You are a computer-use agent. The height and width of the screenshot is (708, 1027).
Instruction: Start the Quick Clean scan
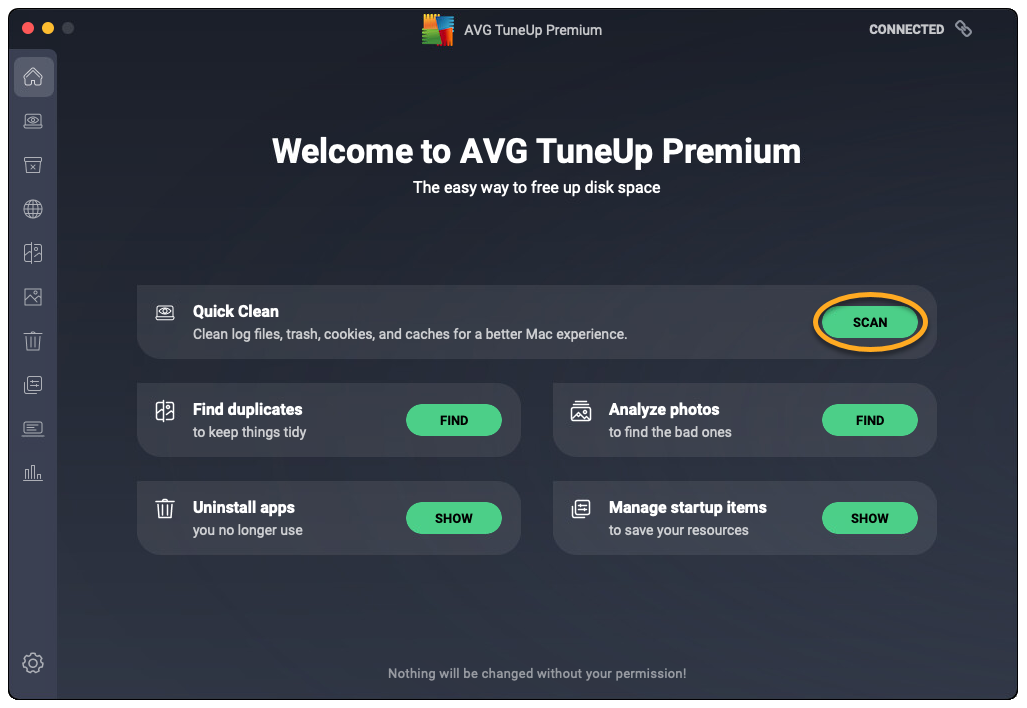(x=869, y=323)
